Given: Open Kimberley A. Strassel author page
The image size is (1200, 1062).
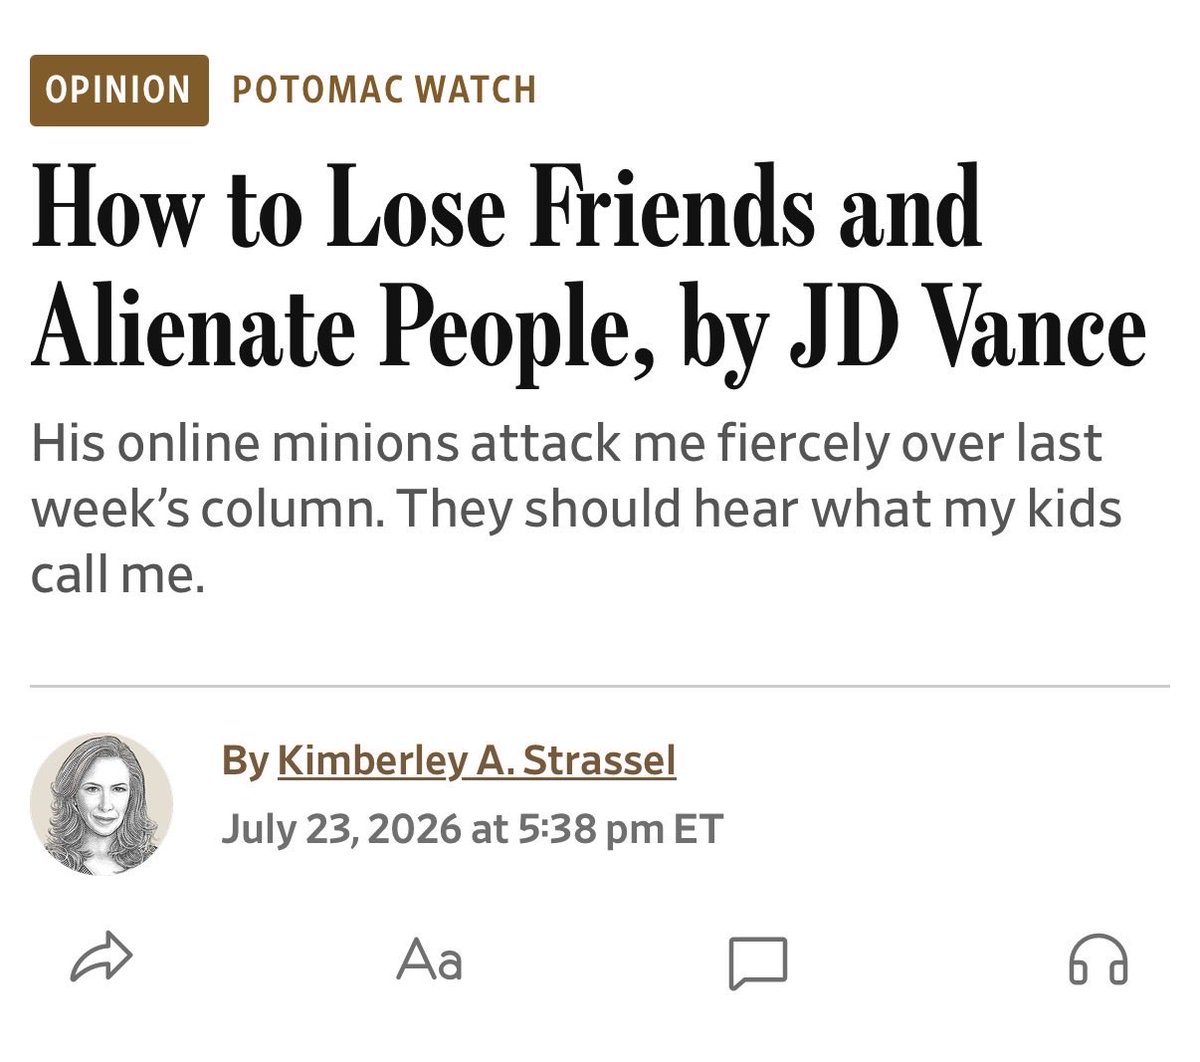Looking at the screenshot, I should pos(476,760).
